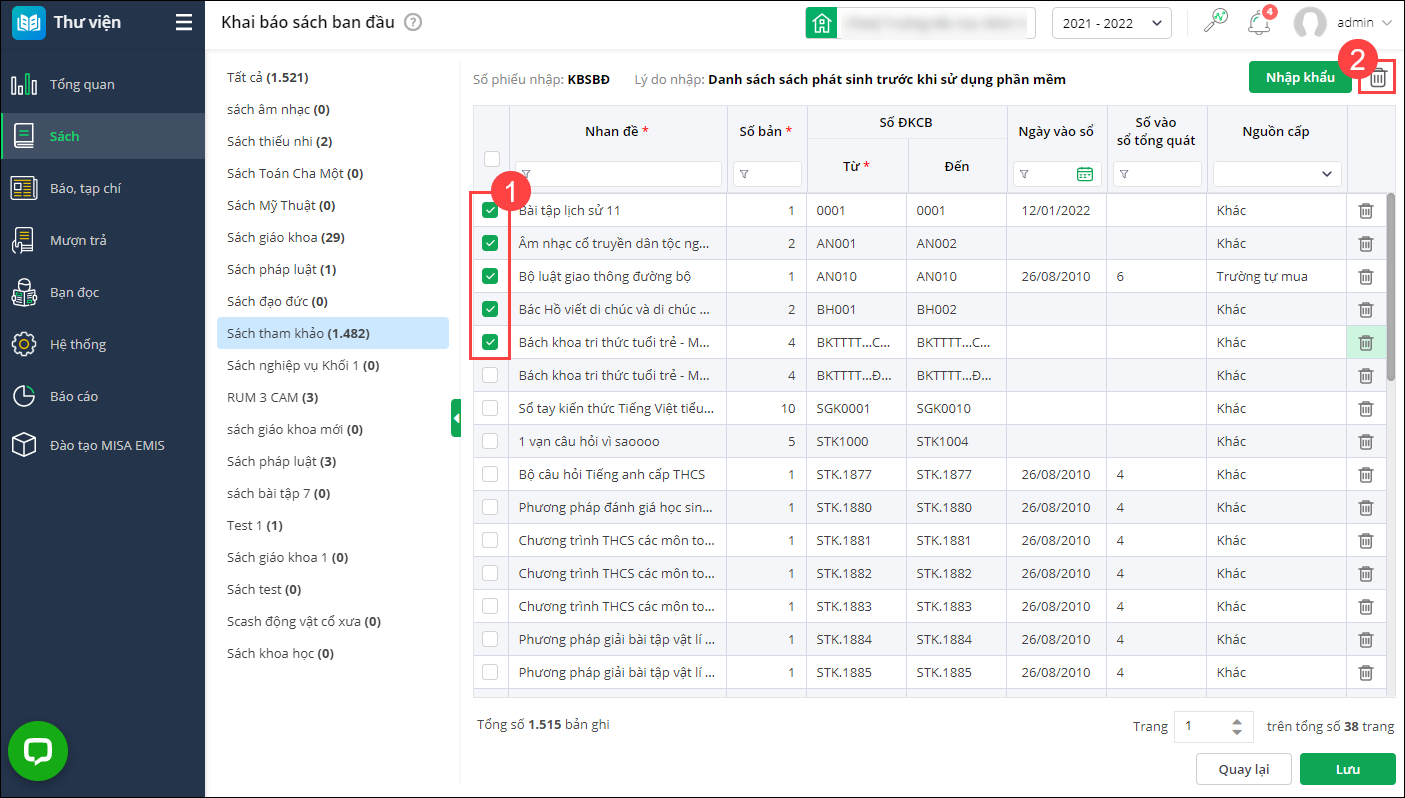Delete the row Bài tập lịch sử 11
Viewport: 1405px width, 798px height.
1365,211
